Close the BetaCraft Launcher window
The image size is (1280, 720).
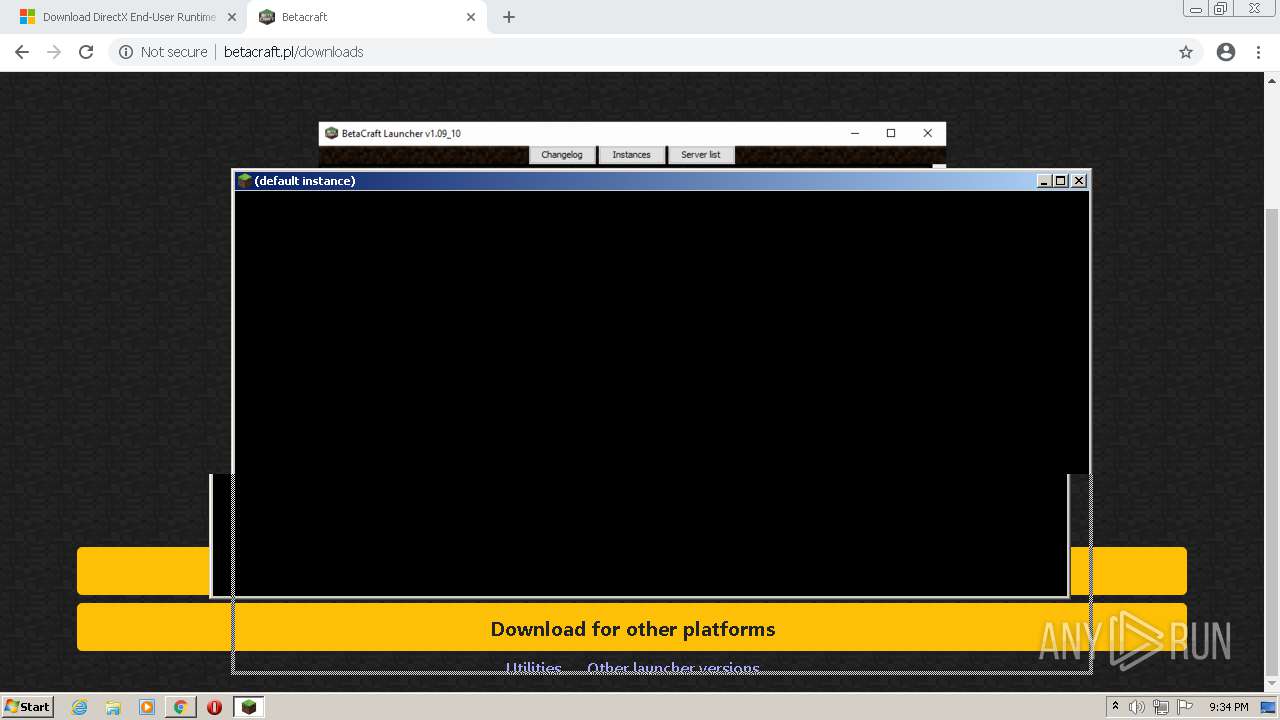[928, 133]
